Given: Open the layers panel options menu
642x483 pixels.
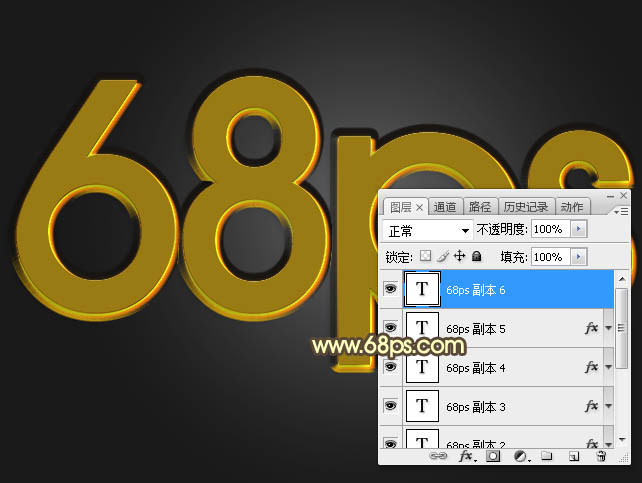Looking at the screenshot, I should (x=621, y=211).
